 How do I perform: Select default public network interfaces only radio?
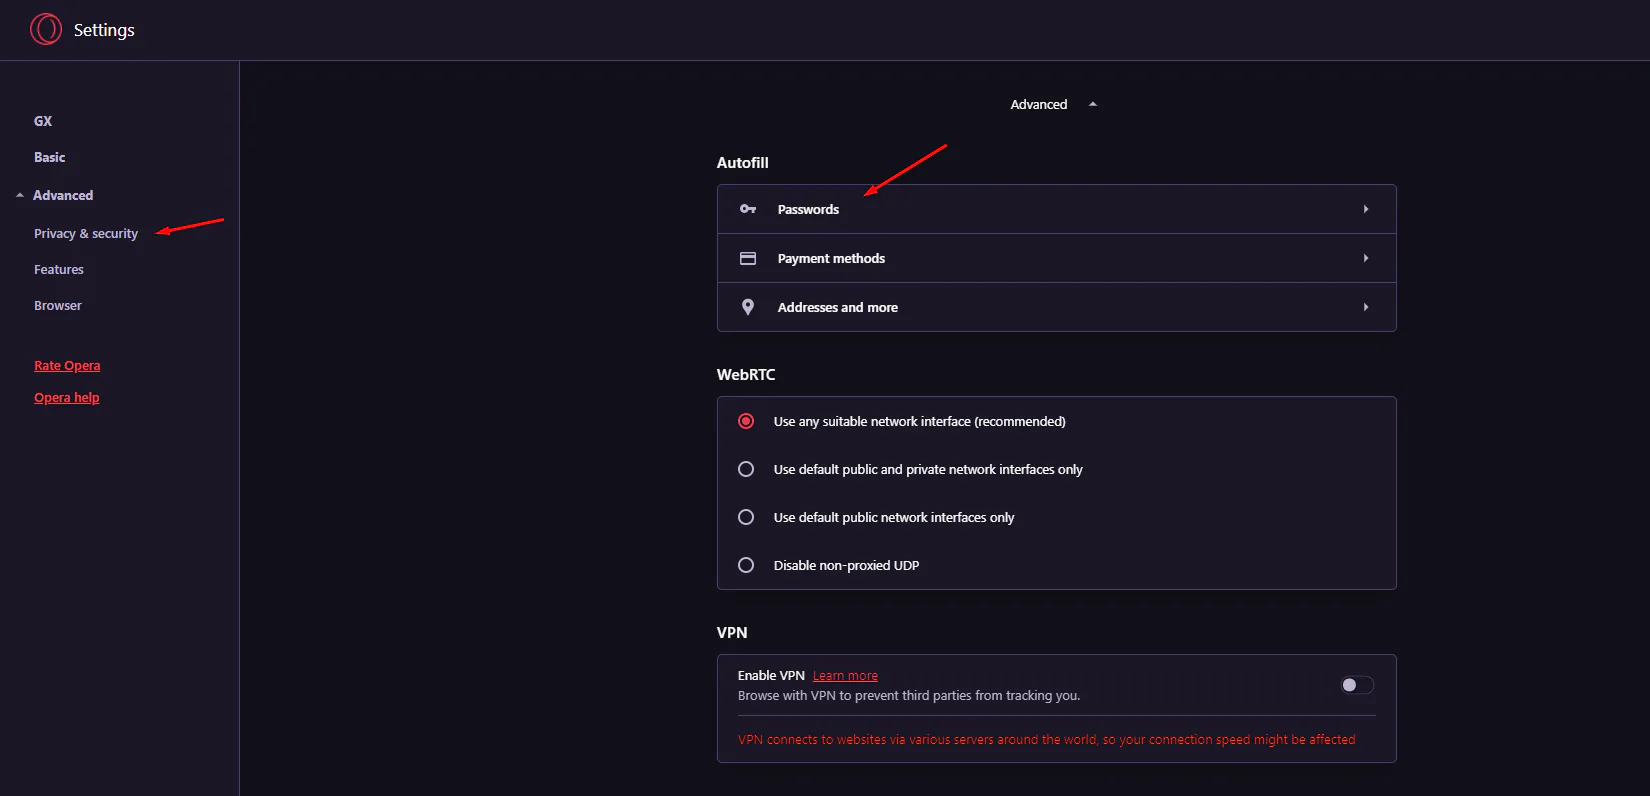[746, 517]
